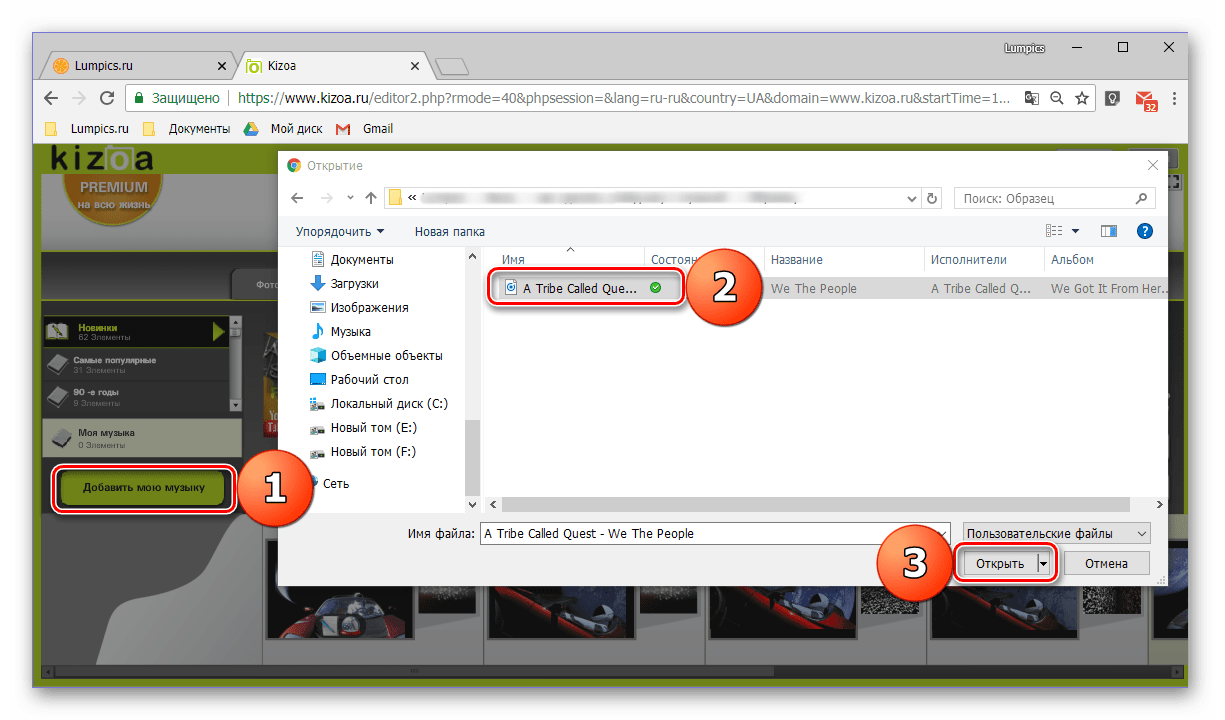The image size is (1225, 720).
Task: Click back arrow in Открытие dialog
Action: pos(297,198)
